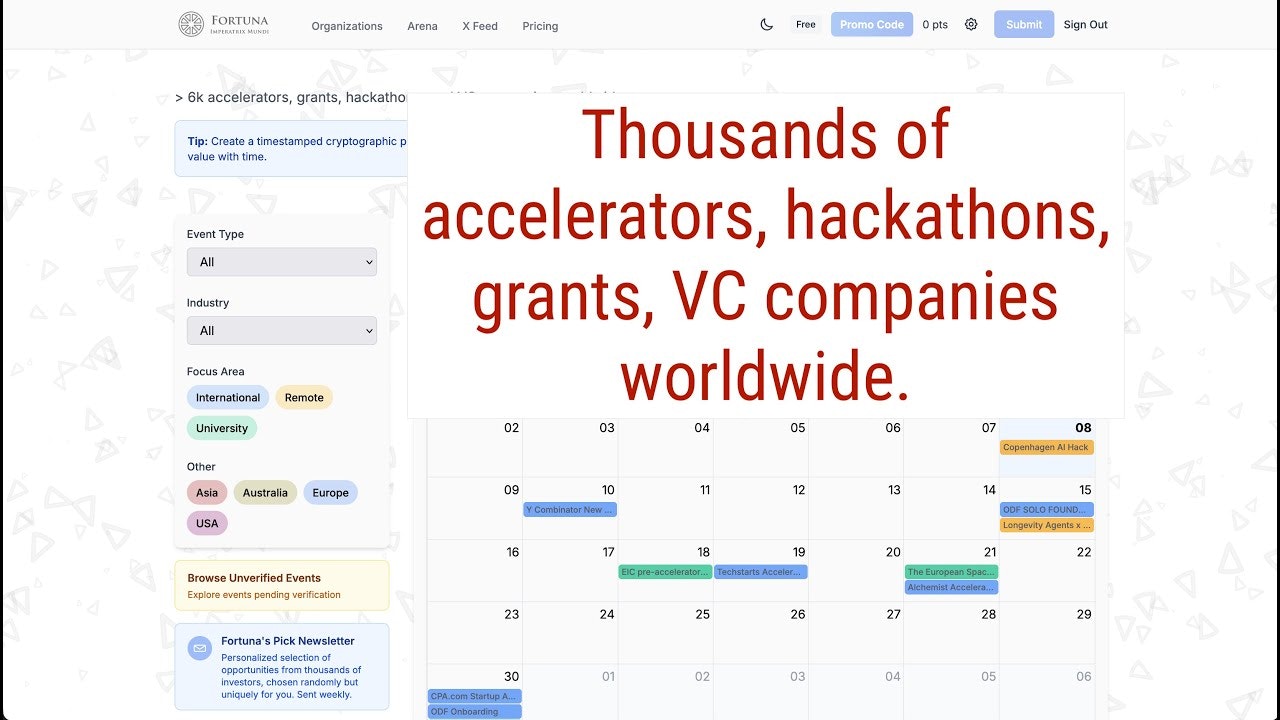Open the Pricing page
Screen dimensions: 1280x720
point(540,26)
